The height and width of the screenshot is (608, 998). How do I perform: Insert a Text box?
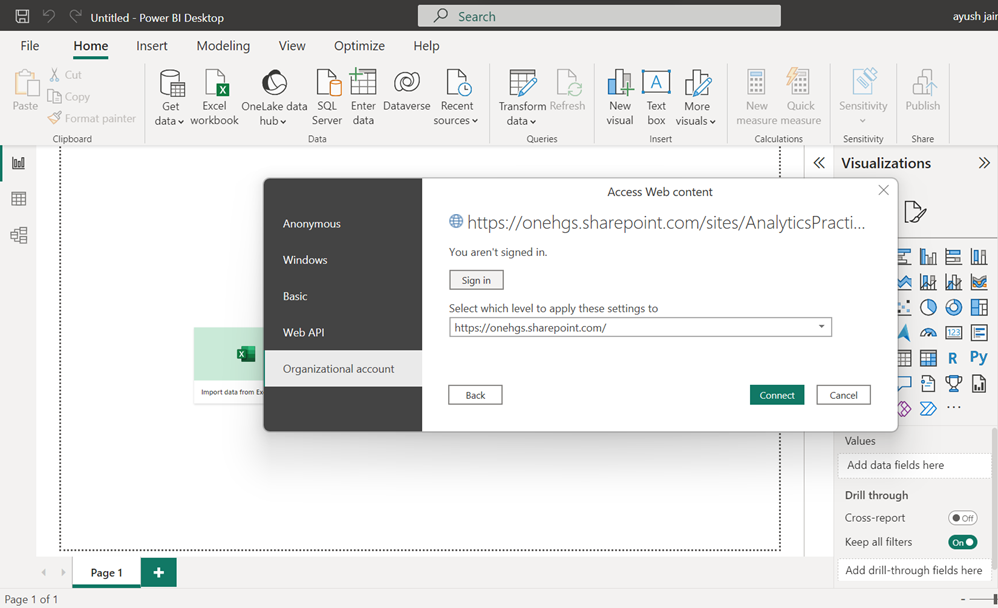point(656,97)
